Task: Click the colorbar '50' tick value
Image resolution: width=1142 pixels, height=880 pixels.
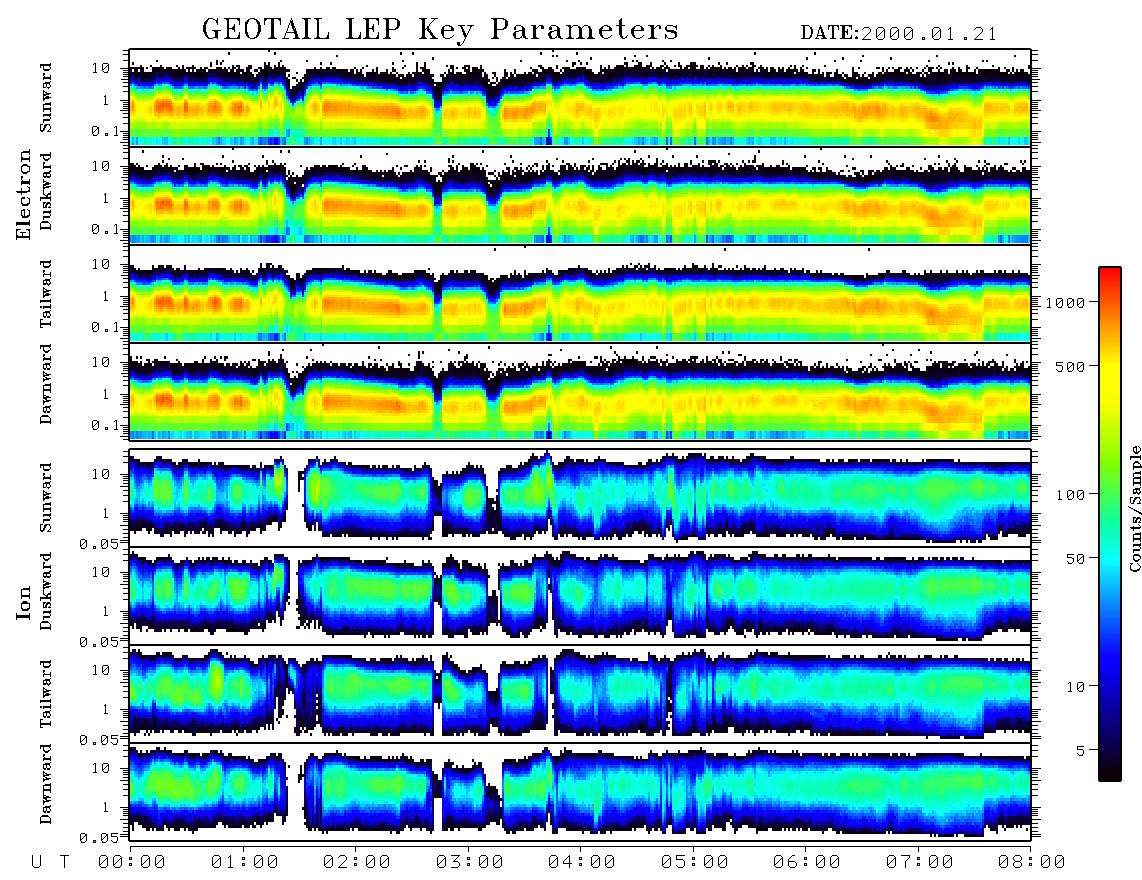Action: pos(1075,559)
